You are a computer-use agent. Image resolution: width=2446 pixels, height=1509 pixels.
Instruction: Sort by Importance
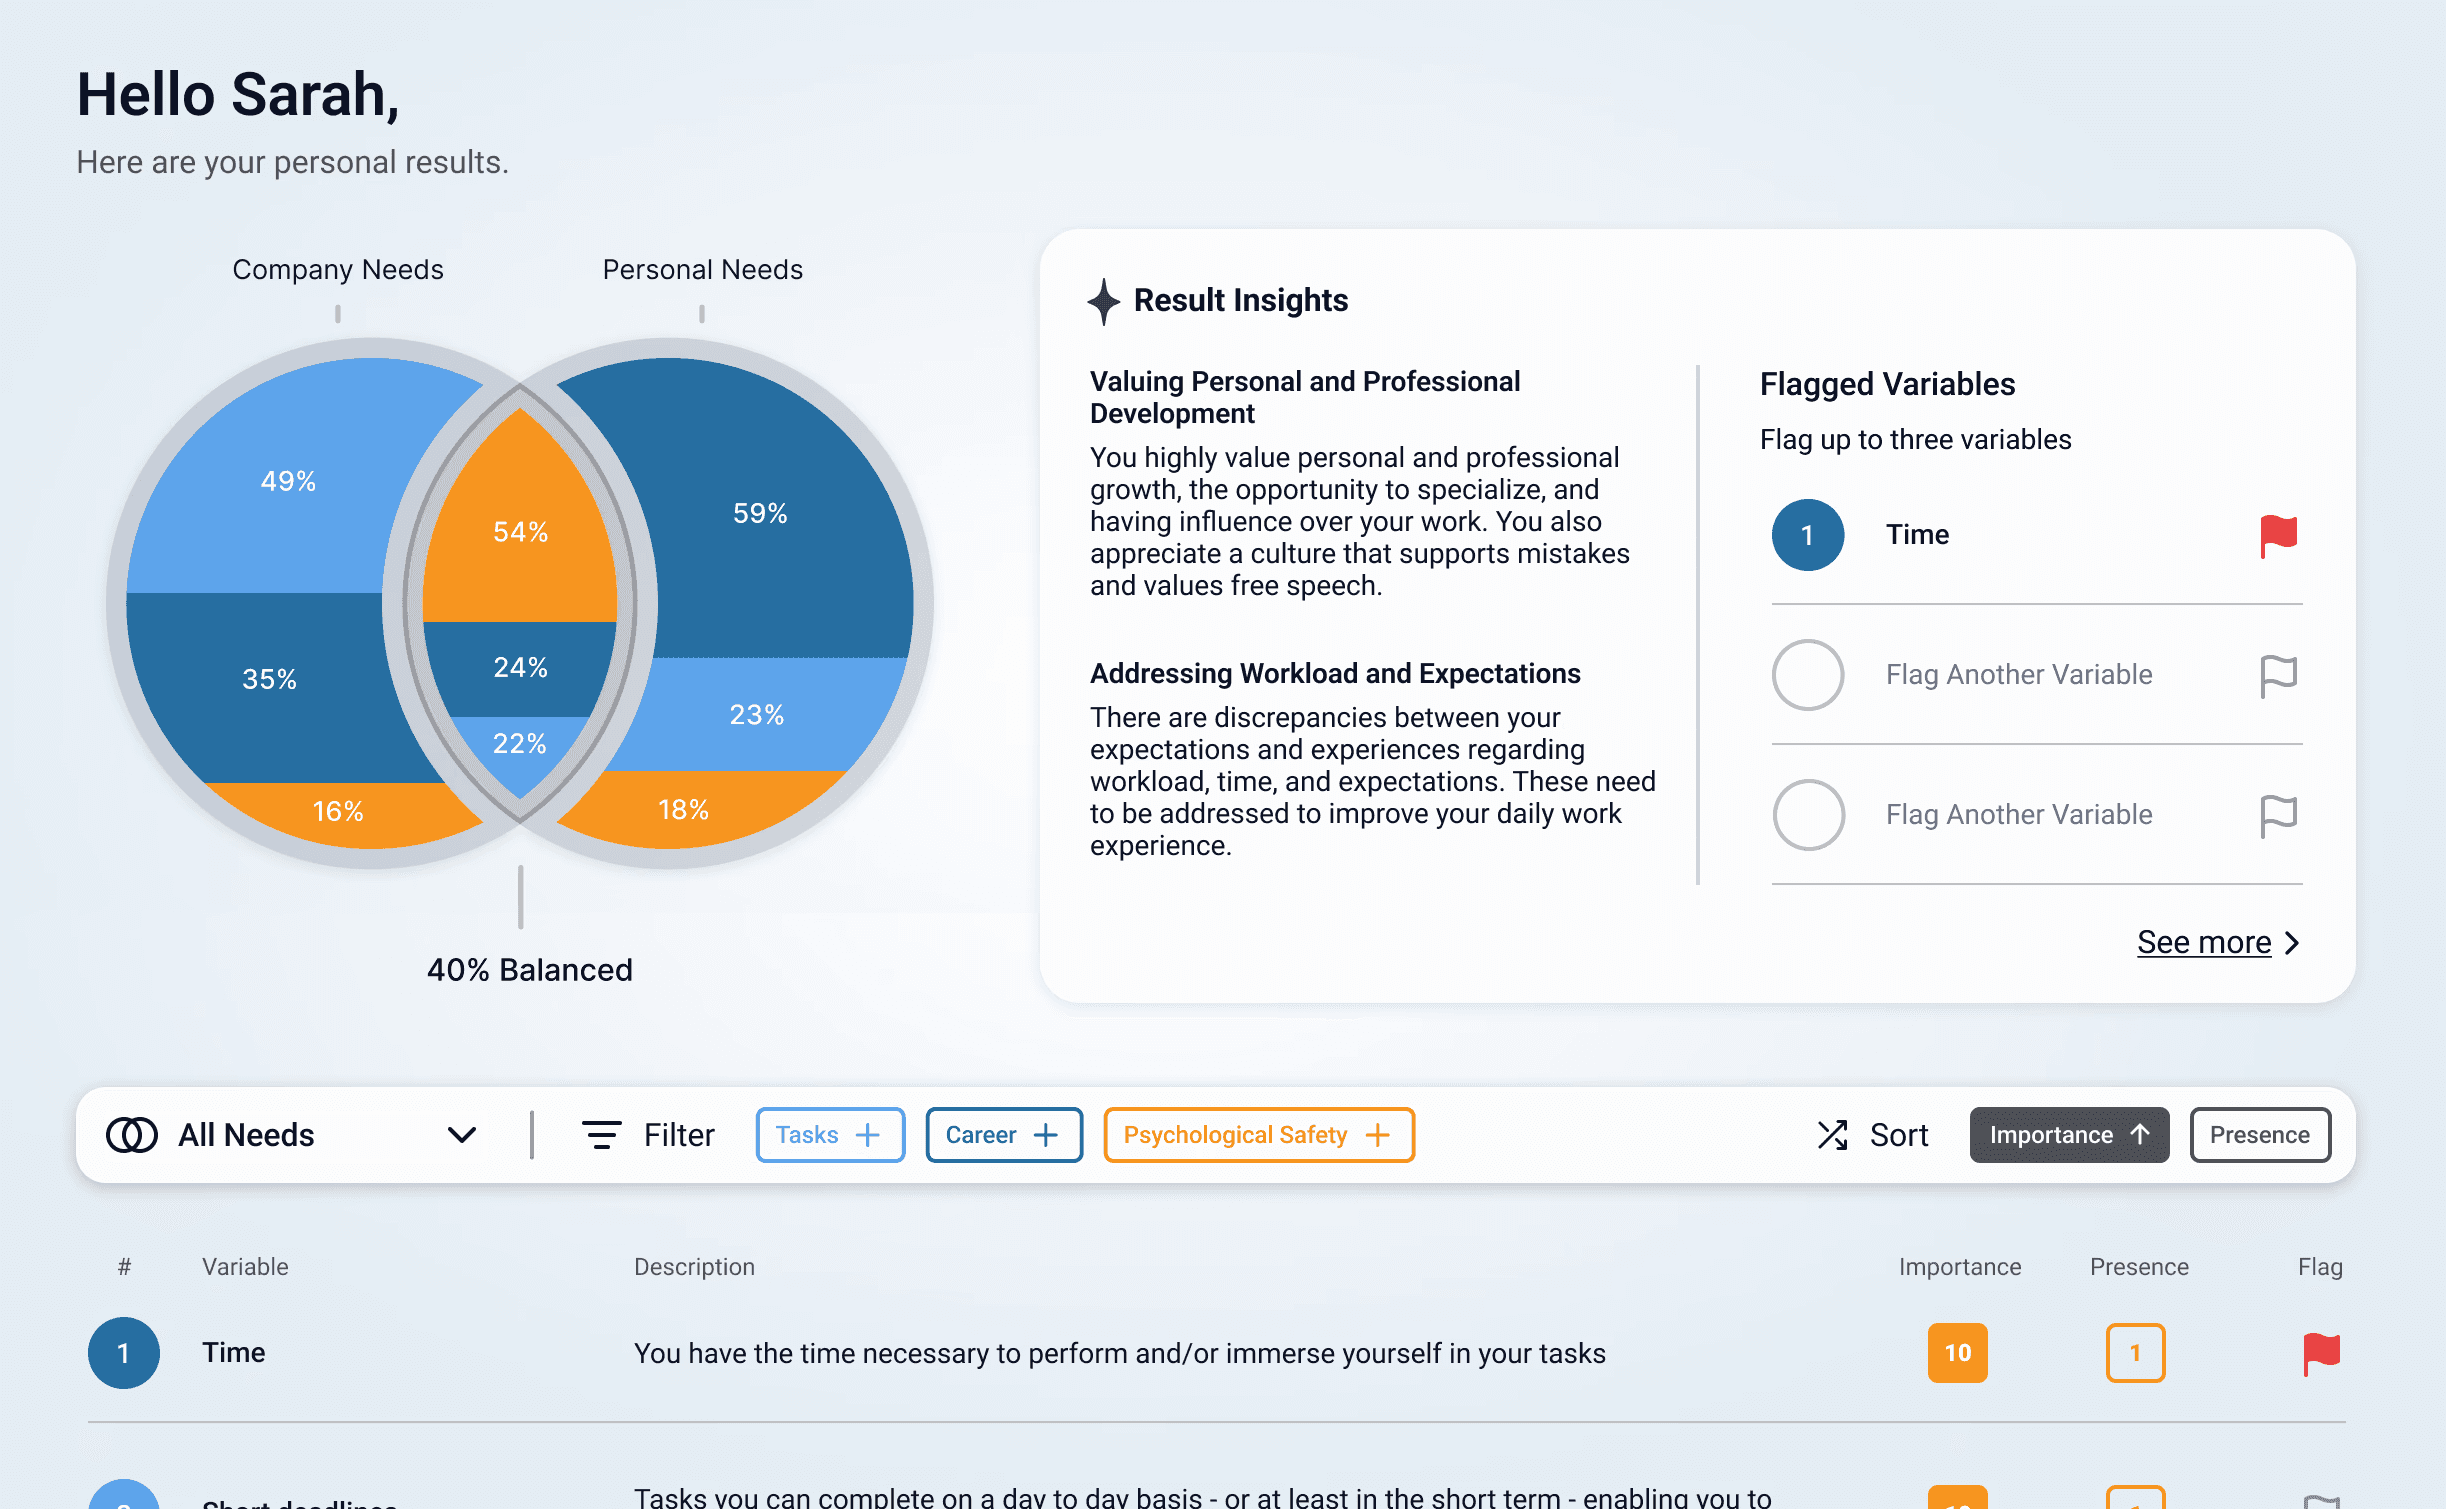[x=2069, y=1135]
